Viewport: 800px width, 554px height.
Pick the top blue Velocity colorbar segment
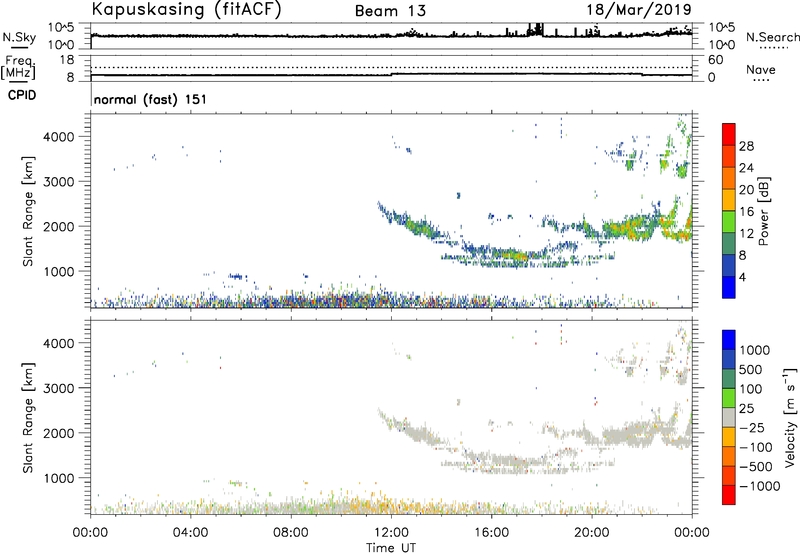(729, 340)
